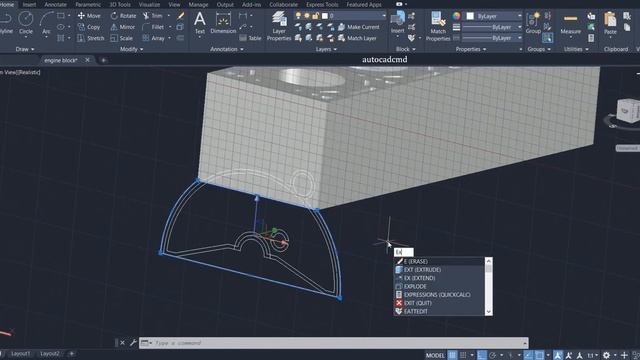Close the command line with X
The height and width of the screenshot is (360, 640).
[122, 343]
